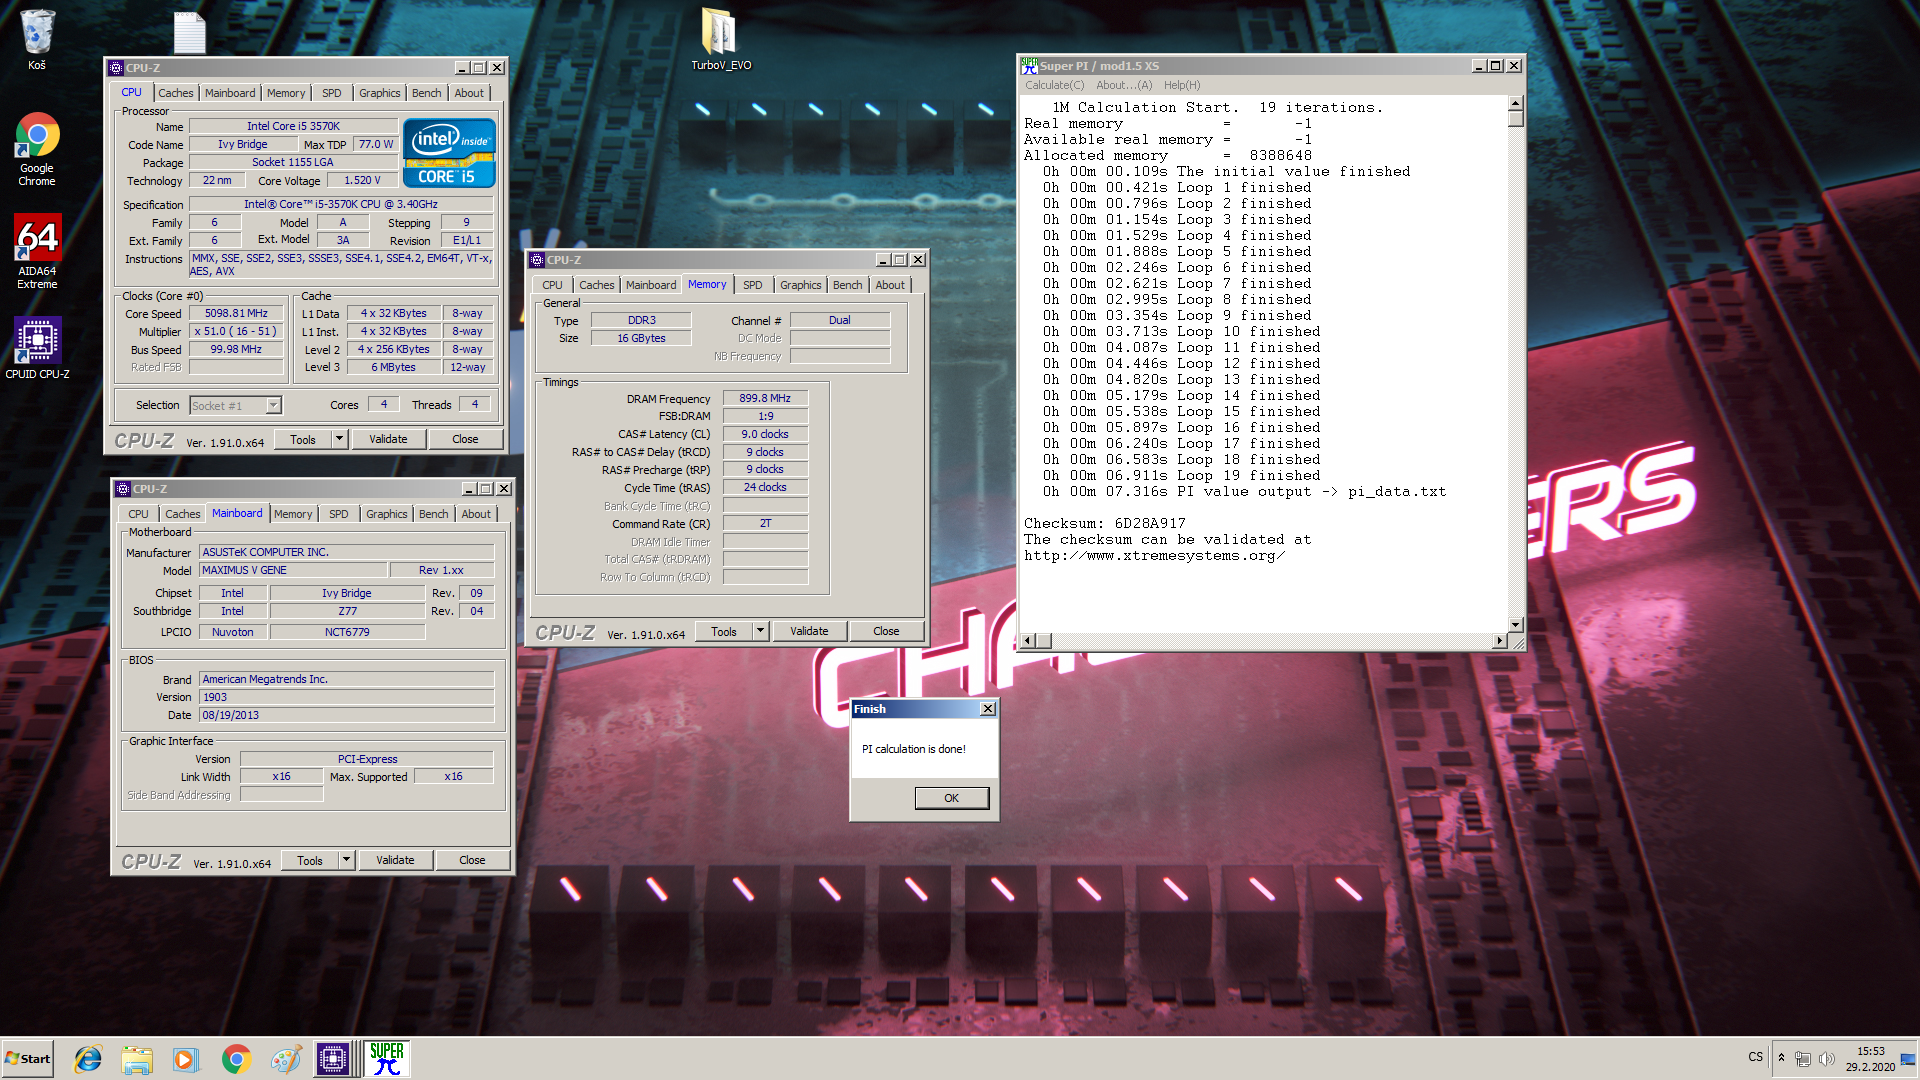The width and height of the screenshot is (1920, 1080).
Task: Open Internet Explorer from the taskbar
Action: coord(88,1059)
